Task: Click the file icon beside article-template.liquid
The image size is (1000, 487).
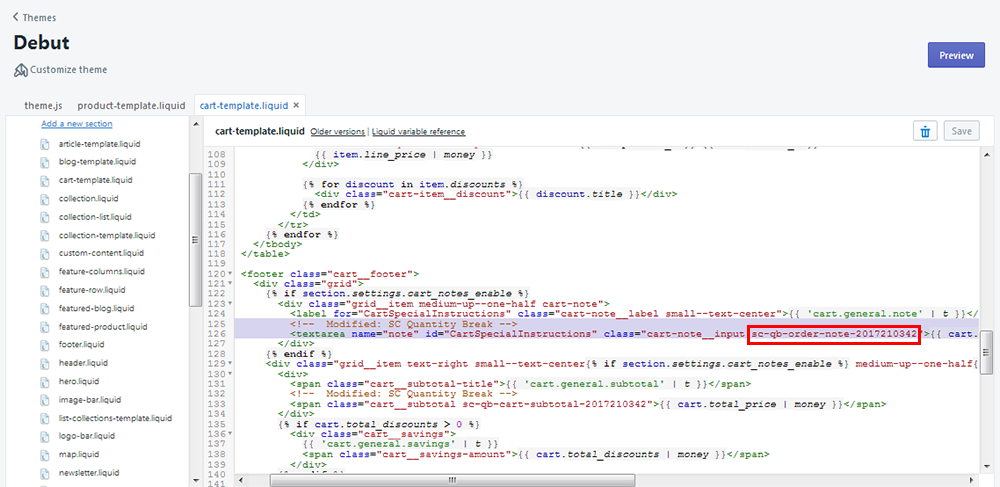Action: [x=45, y=143]
